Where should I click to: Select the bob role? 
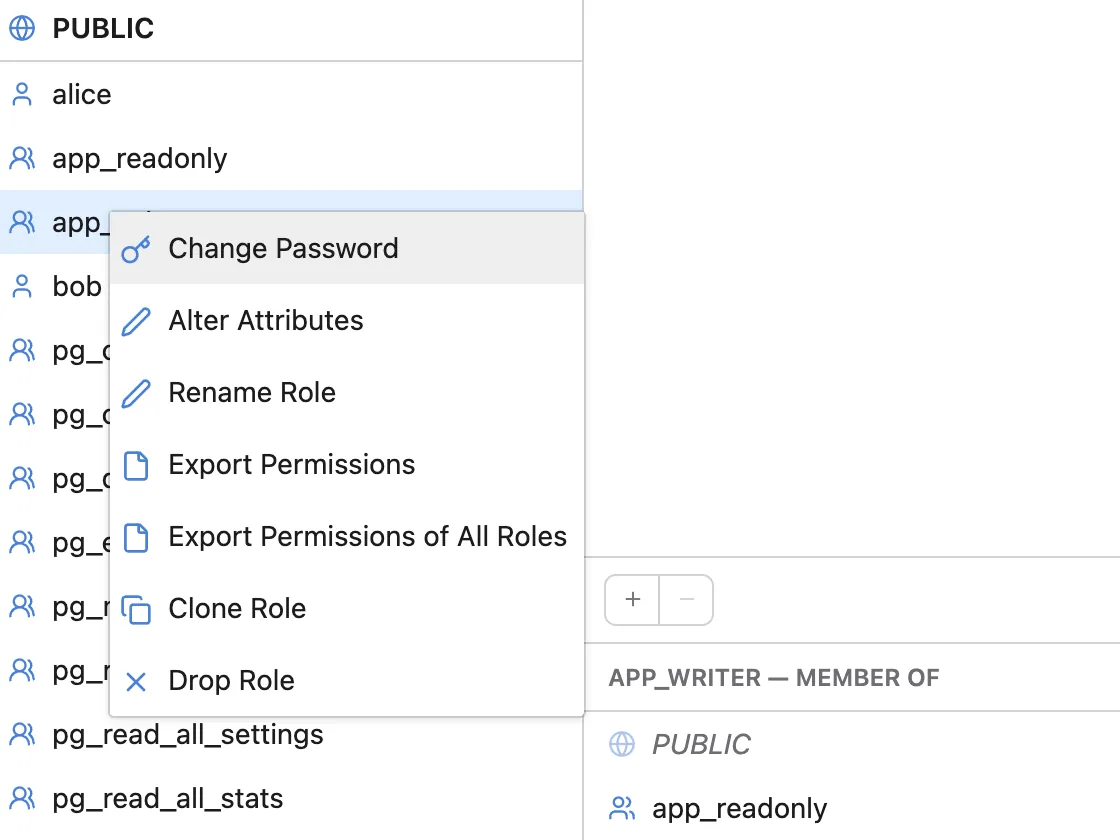click(x=54, y=286)
